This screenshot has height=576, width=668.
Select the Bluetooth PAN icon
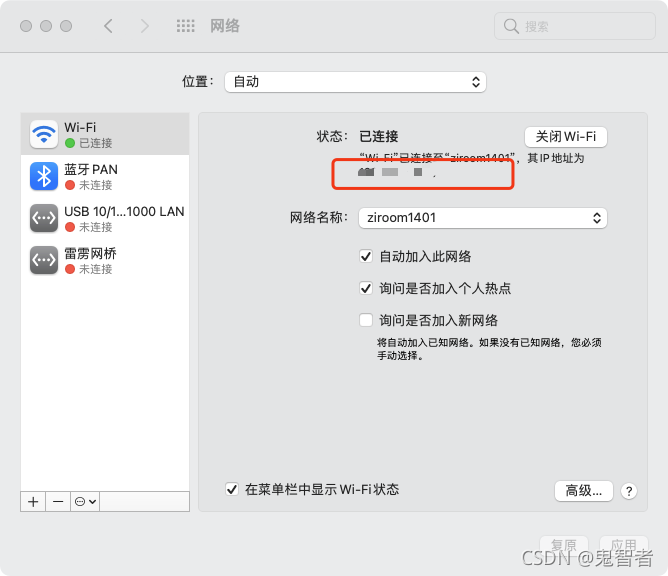tap(44, 176)
